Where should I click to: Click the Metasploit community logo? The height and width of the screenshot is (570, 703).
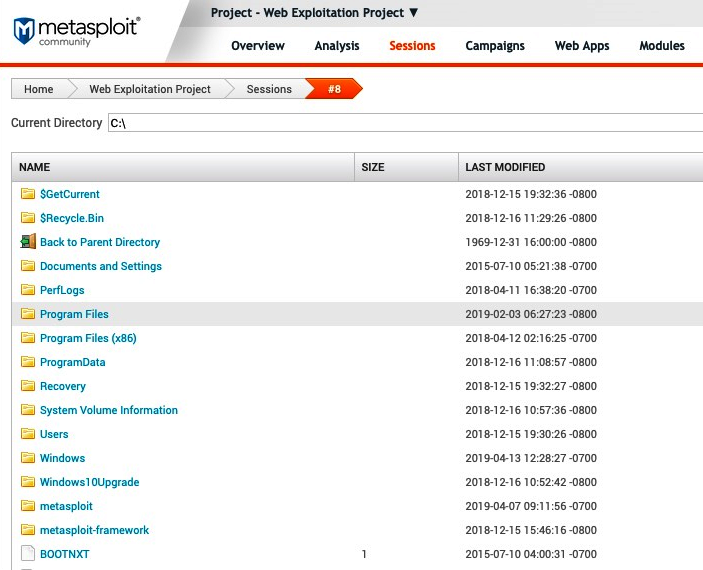(77, 31)
